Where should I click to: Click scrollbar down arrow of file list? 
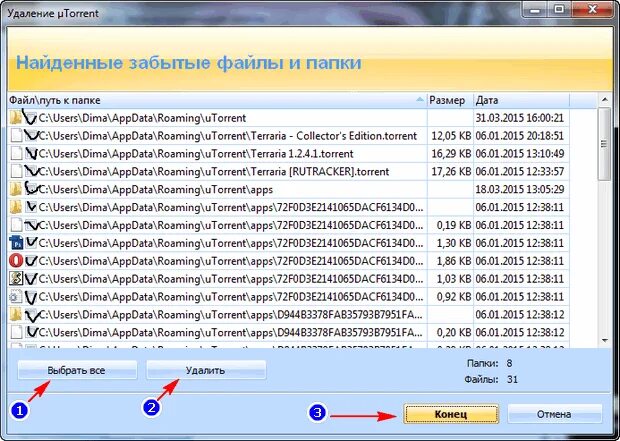tap(605, 341)
